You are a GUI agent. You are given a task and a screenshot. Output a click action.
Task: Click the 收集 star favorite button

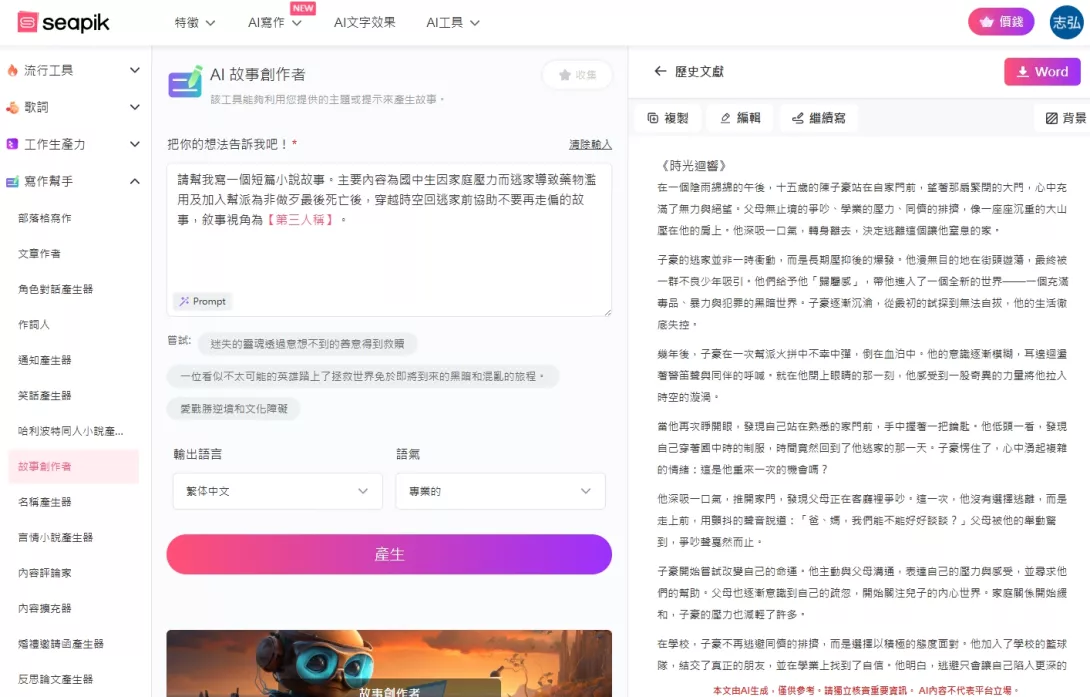pyautogui.click(x=577, y=75)
